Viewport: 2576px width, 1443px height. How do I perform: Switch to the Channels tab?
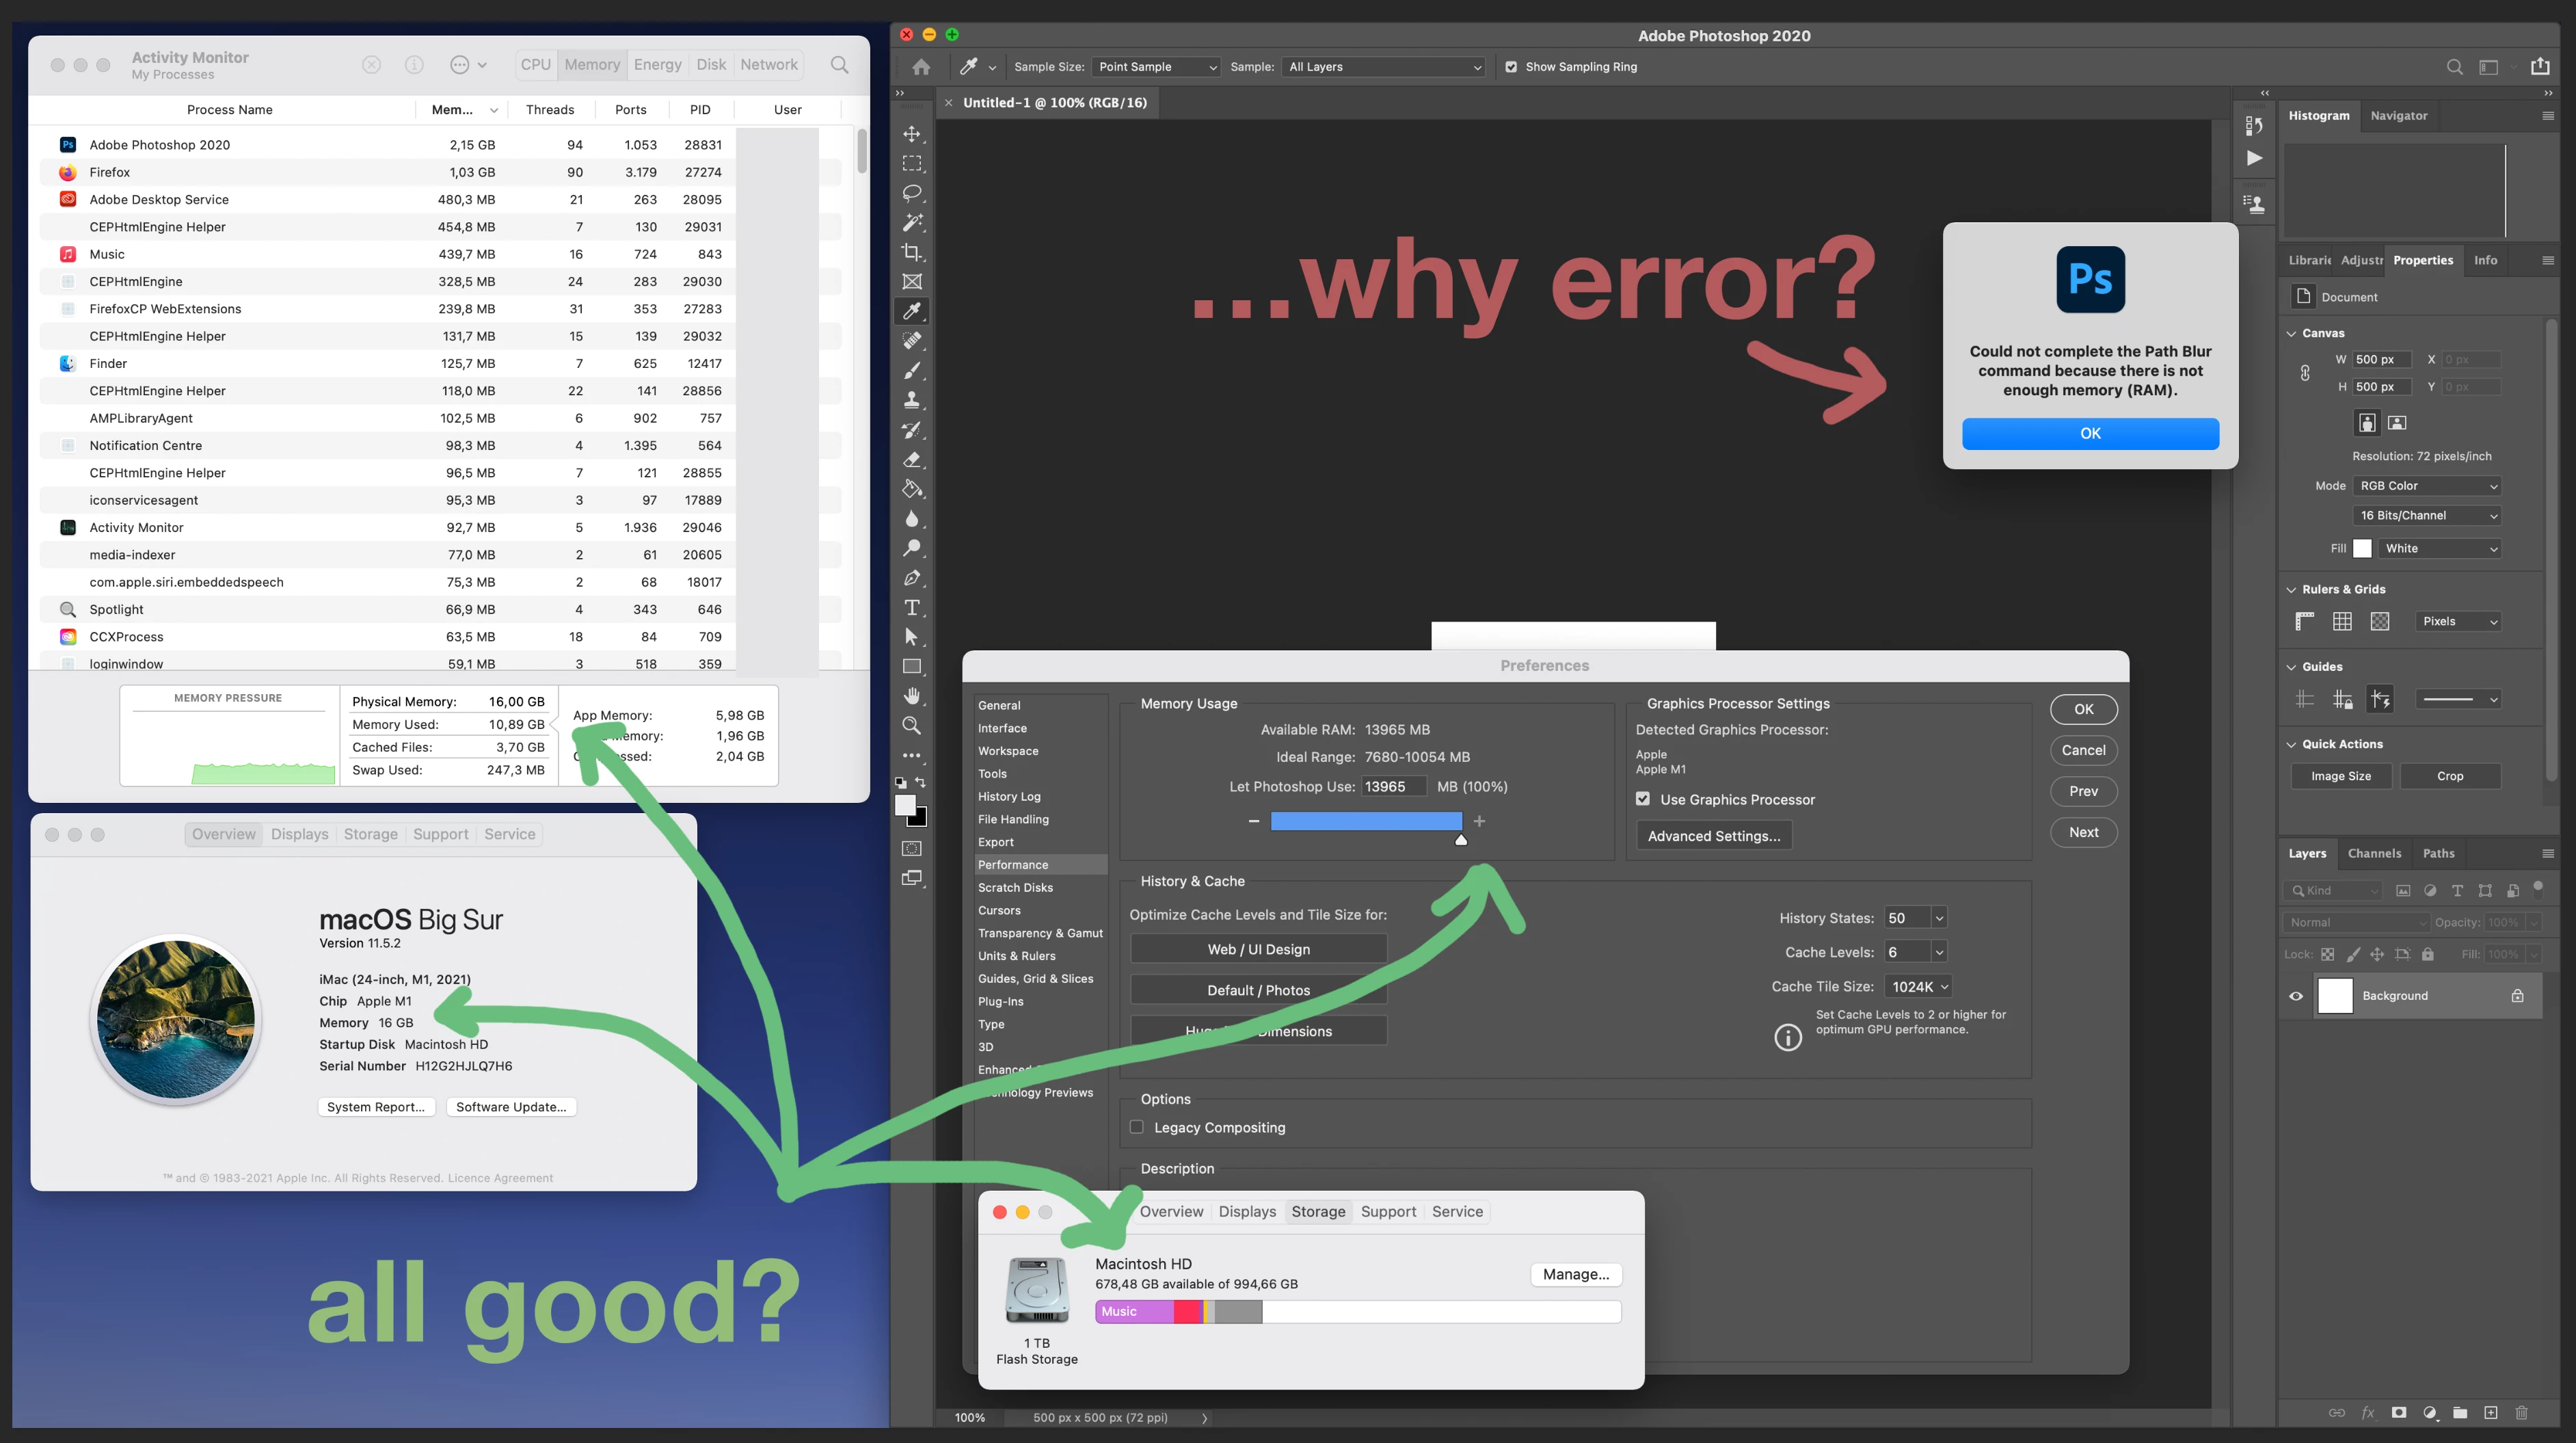(2374, 854)
